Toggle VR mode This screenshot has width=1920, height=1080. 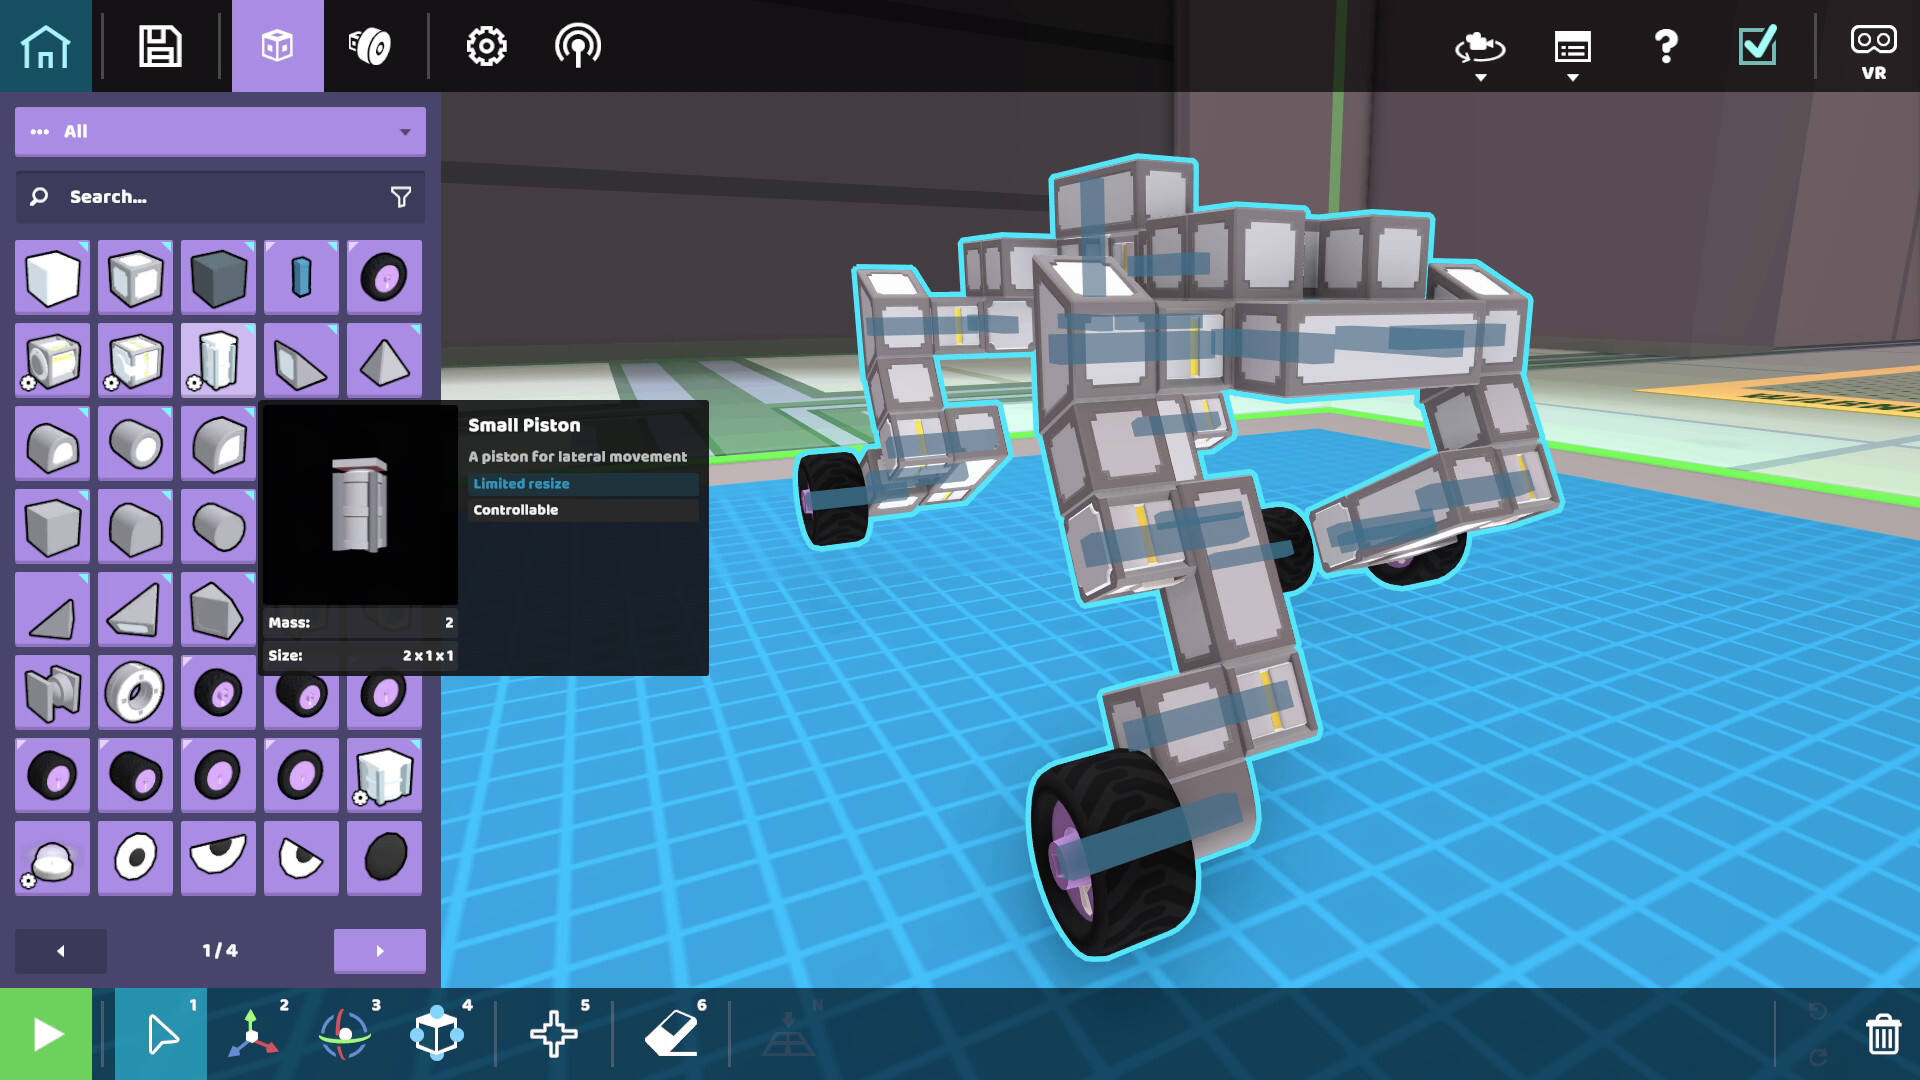[1873, 50]
